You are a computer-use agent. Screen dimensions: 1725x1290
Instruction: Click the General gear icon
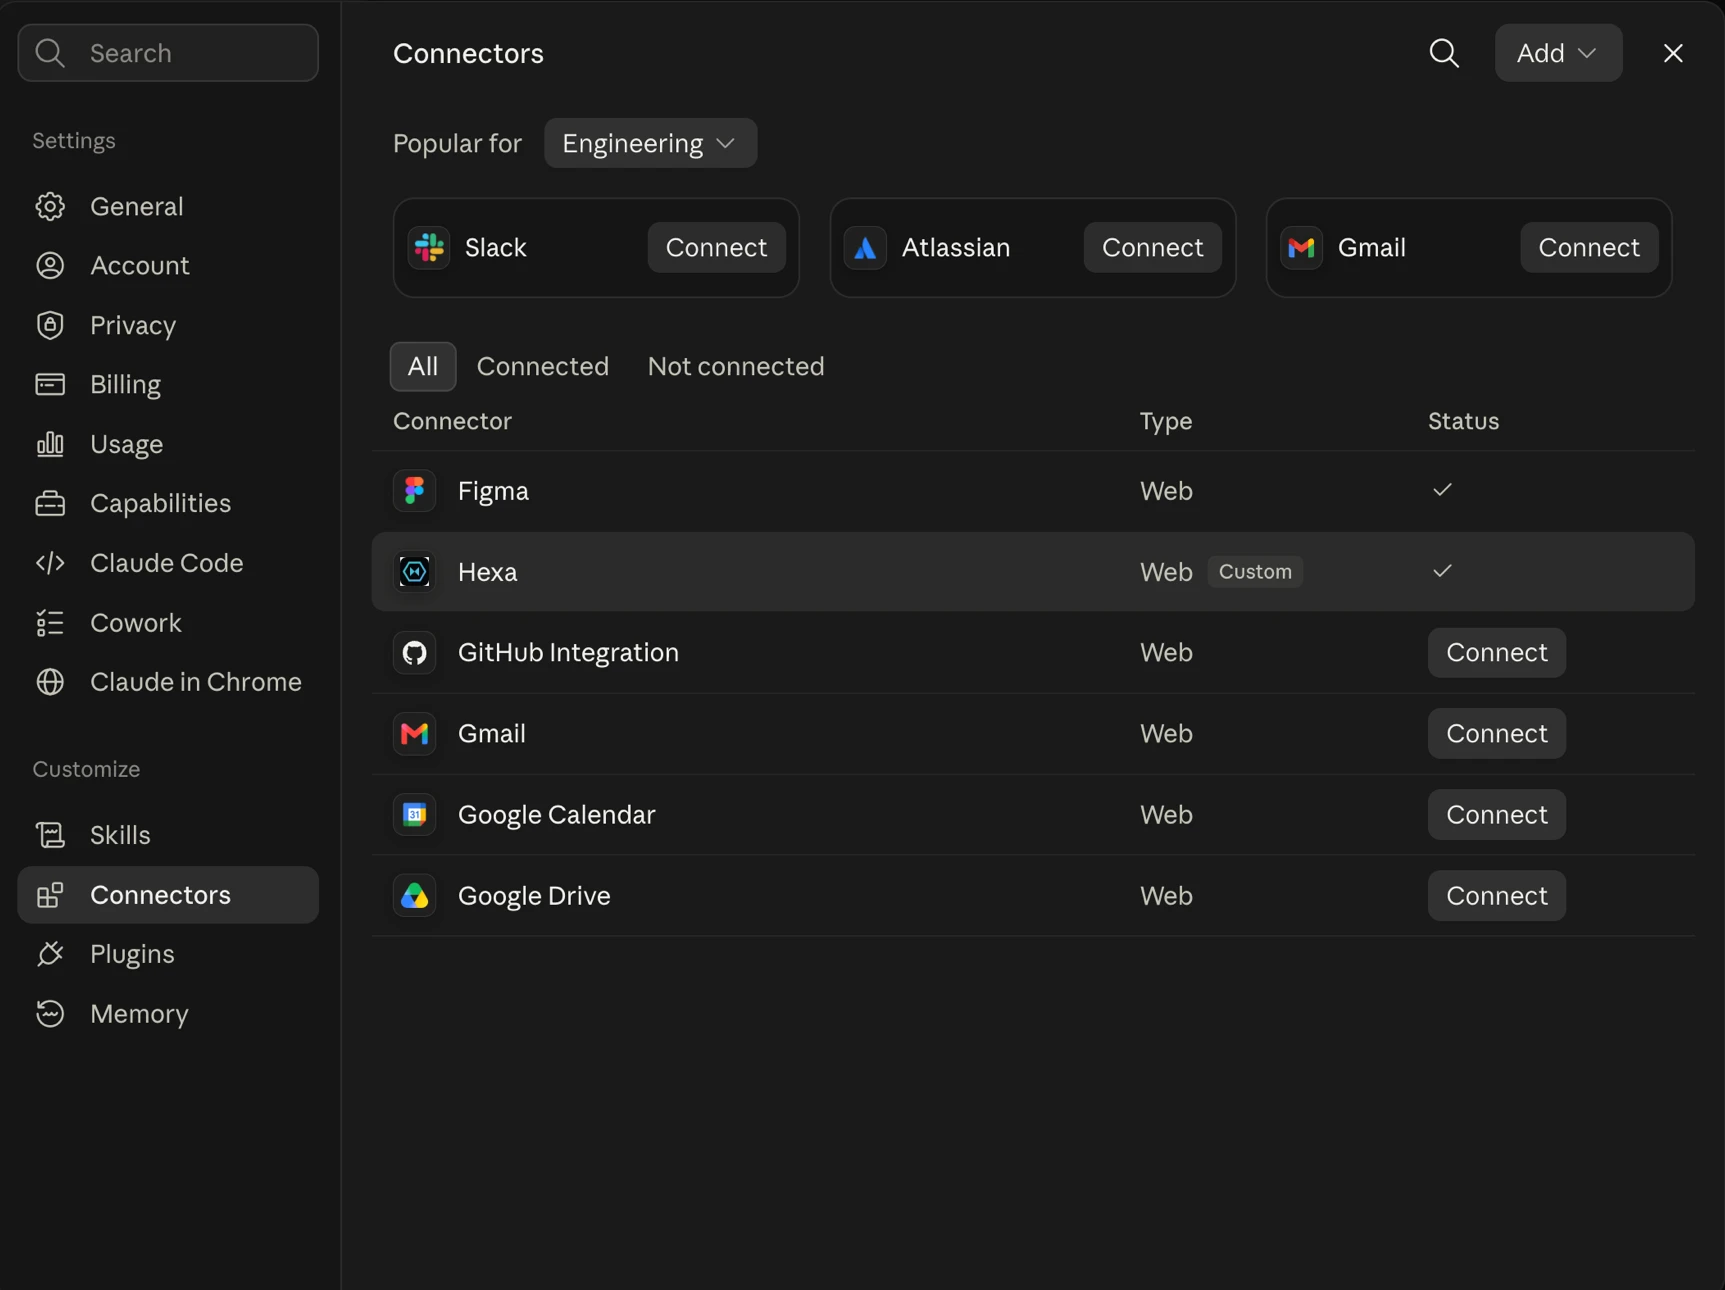50,206
